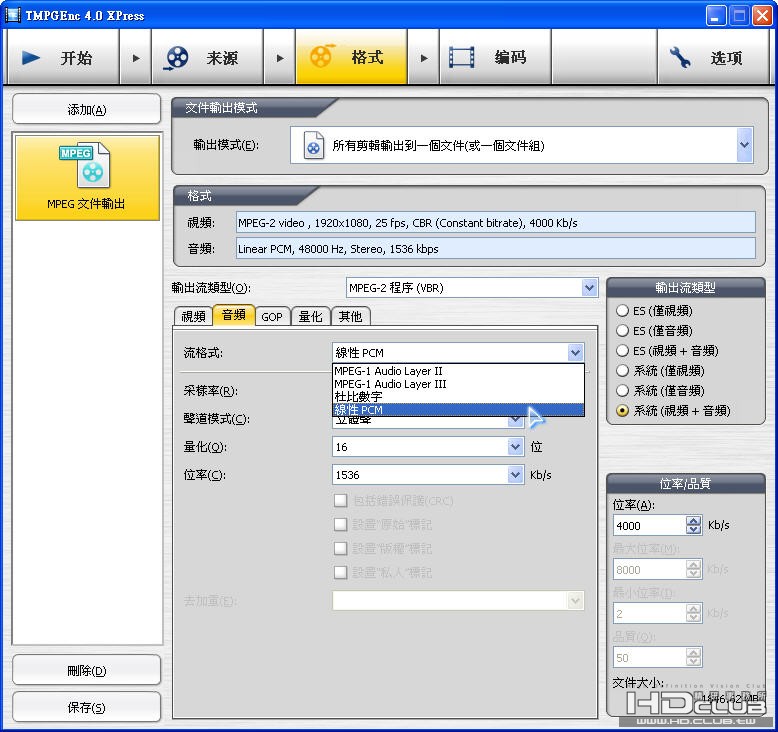
Task: Switch to the 音頻 tab
Action: [x=234, y=315]
